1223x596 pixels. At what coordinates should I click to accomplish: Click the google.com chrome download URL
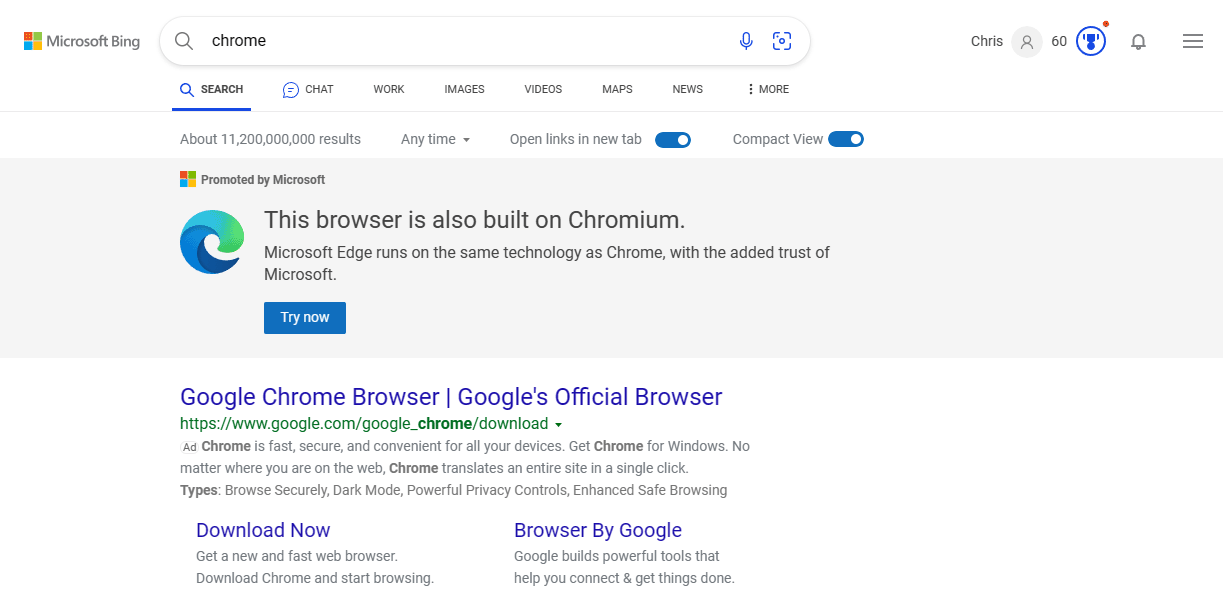click(364, 423)
